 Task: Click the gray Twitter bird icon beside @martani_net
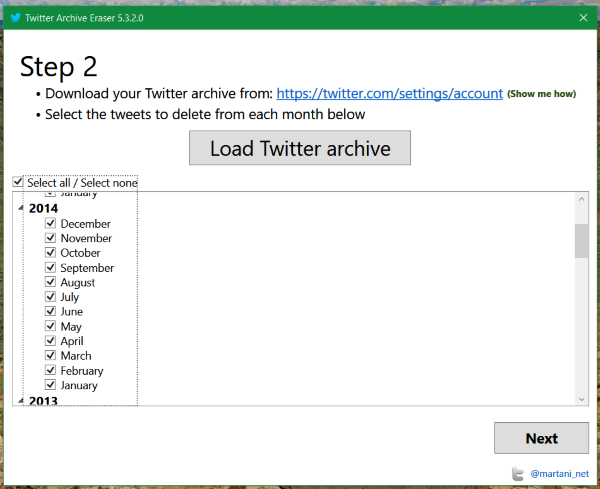click(517, 474)
